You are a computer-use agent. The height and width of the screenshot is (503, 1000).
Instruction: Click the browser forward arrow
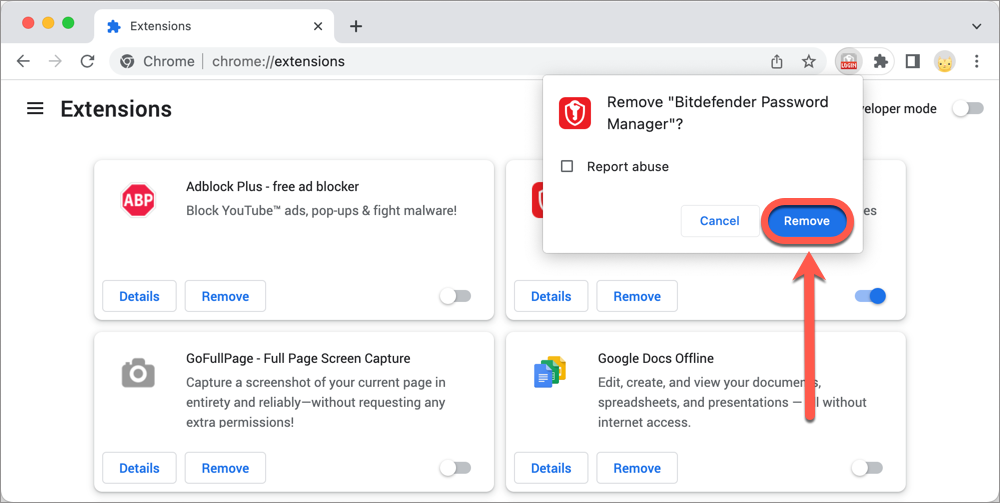tap(55, 61)
